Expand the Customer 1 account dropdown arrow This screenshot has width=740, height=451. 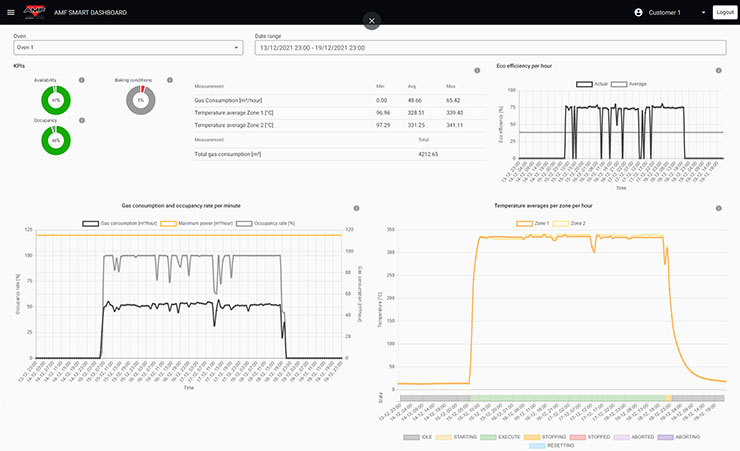point(703,12)
